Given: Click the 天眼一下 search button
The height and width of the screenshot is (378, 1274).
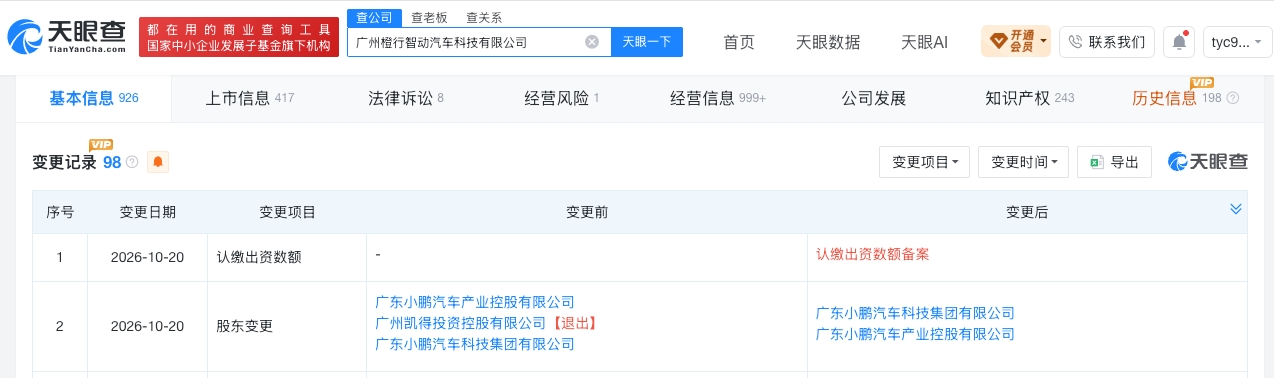Looking at the screenshot, I should click(x=647, y=42).
